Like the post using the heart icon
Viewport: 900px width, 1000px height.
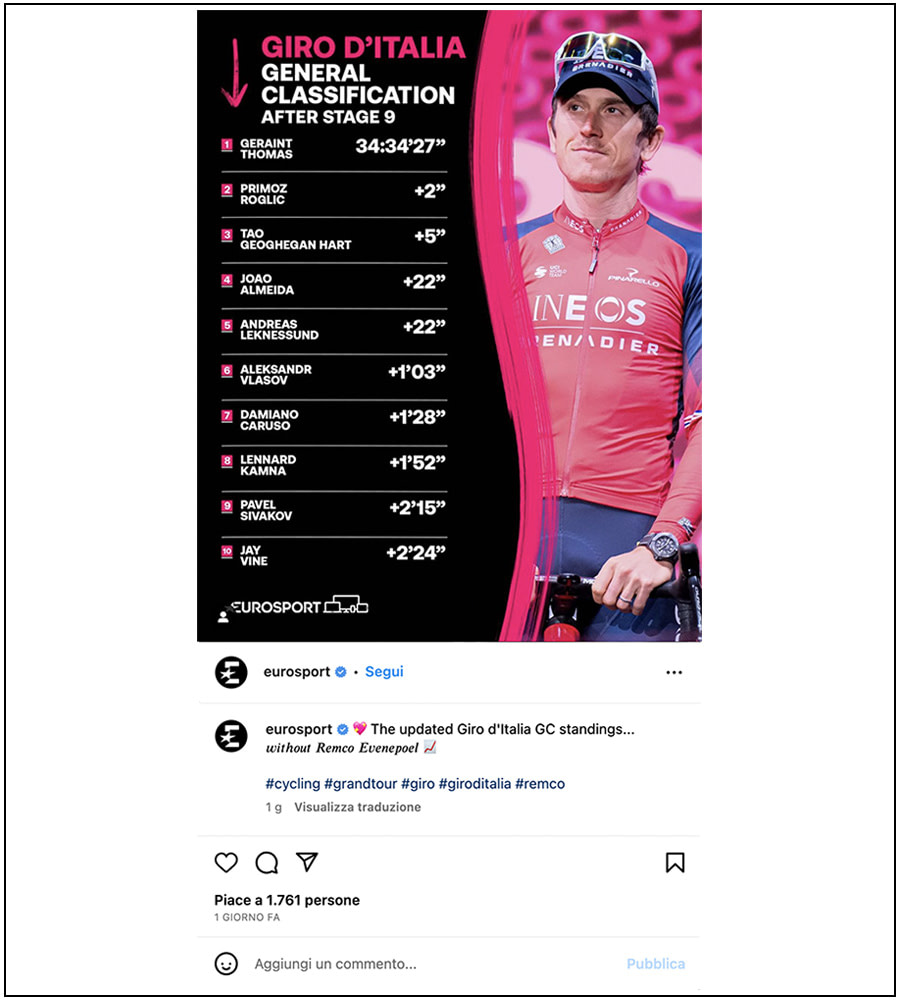coord(226,862)
